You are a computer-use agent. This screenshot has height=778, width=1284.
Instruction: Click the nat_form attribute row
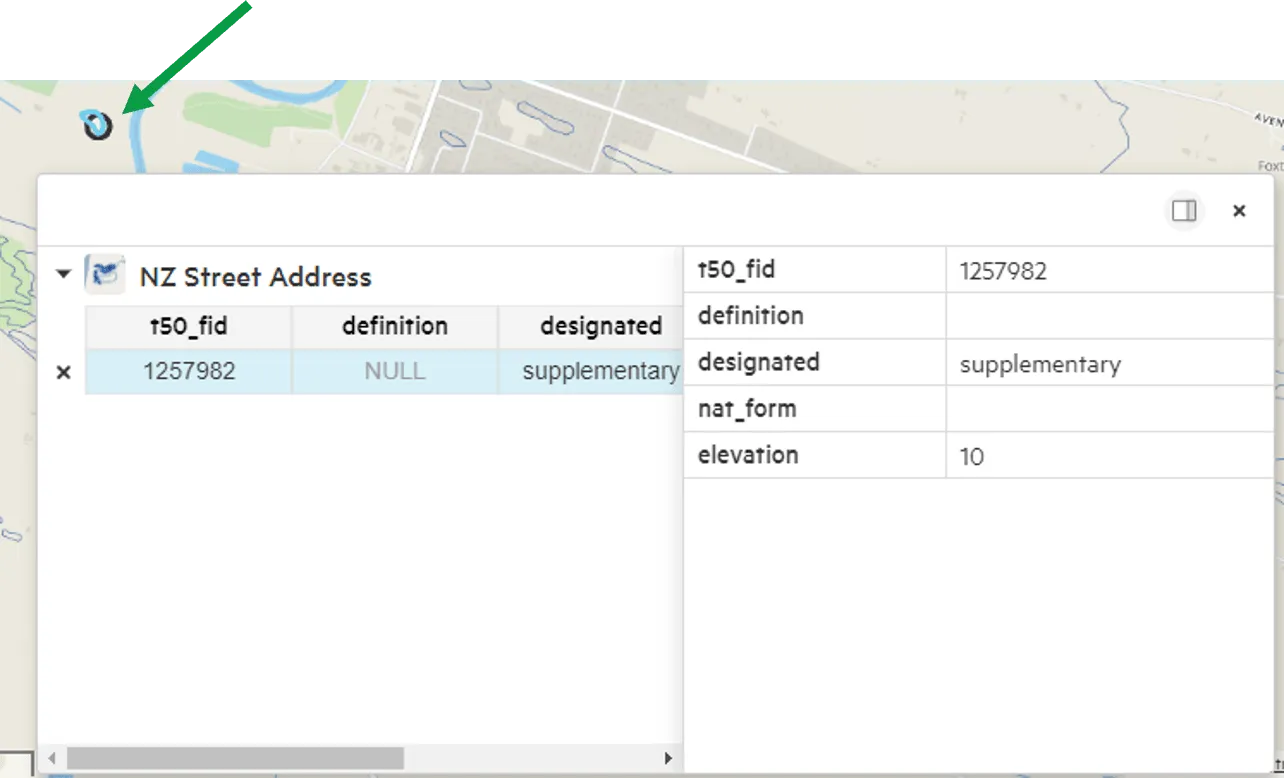979,409
